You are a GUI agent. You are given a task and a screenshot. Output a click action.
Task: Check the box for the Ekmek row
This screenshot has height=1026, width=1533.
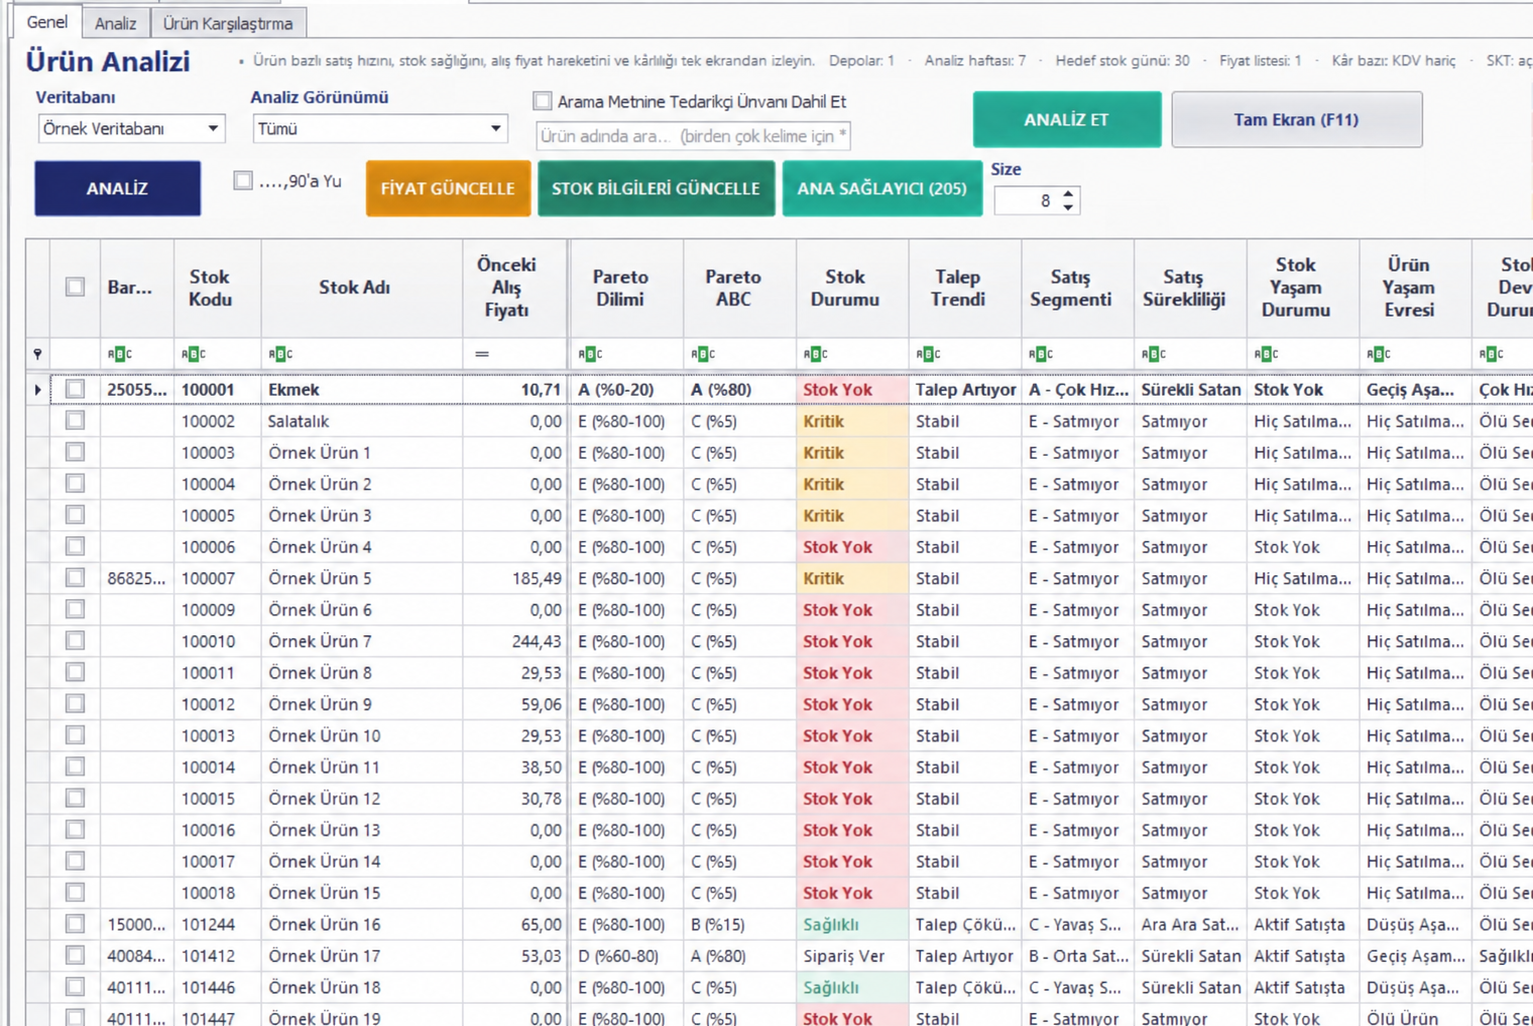[x=75, y=389]
